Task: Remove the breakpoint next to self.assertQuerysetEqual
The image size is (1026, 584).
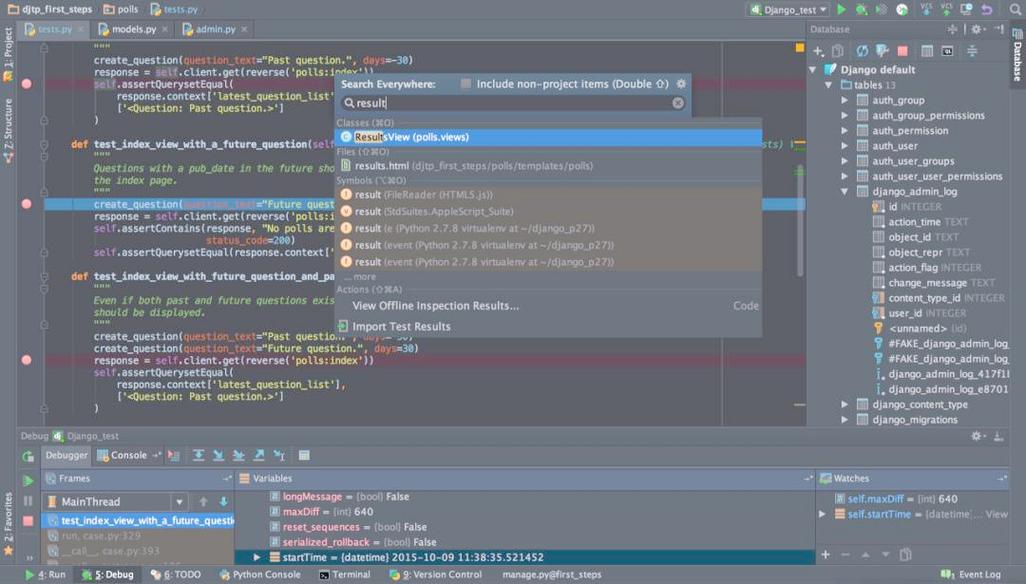Action: click(27, 84)
